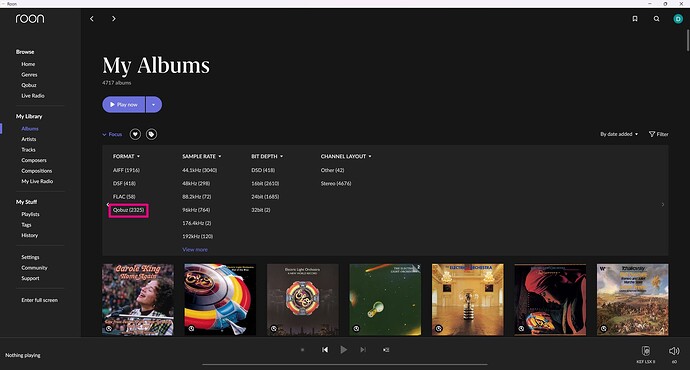The height and width of the screenshot is (370, 690).
Task: Open the volume speaker control
Action: click(x=674, y=351)
